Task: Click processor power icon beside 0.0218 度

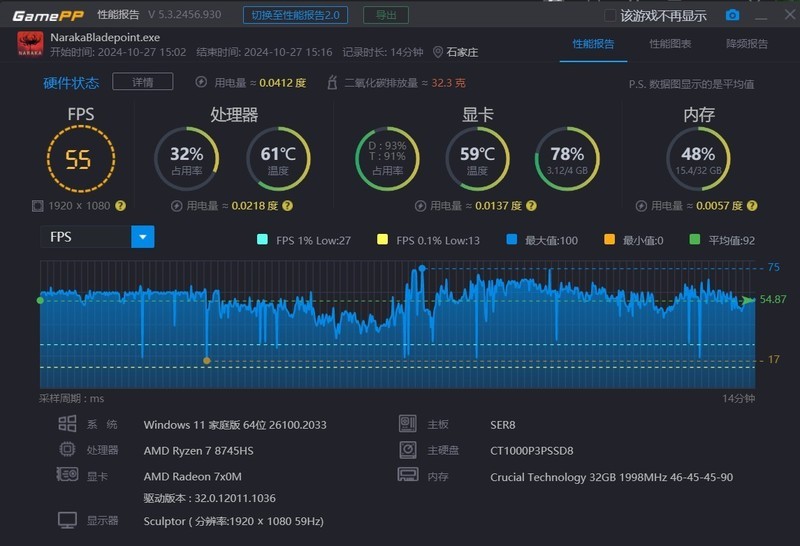Action: 176,206
